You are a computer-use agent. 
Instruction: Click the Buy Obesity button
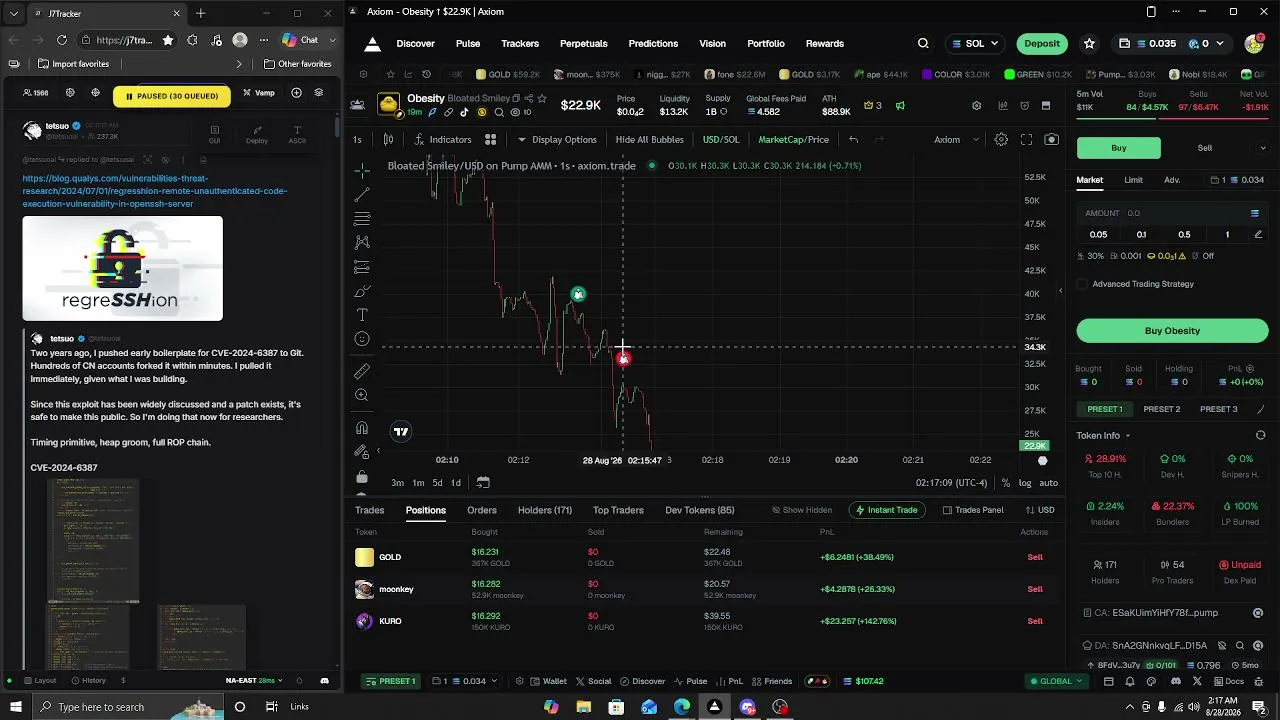(x=1172, y=331)
